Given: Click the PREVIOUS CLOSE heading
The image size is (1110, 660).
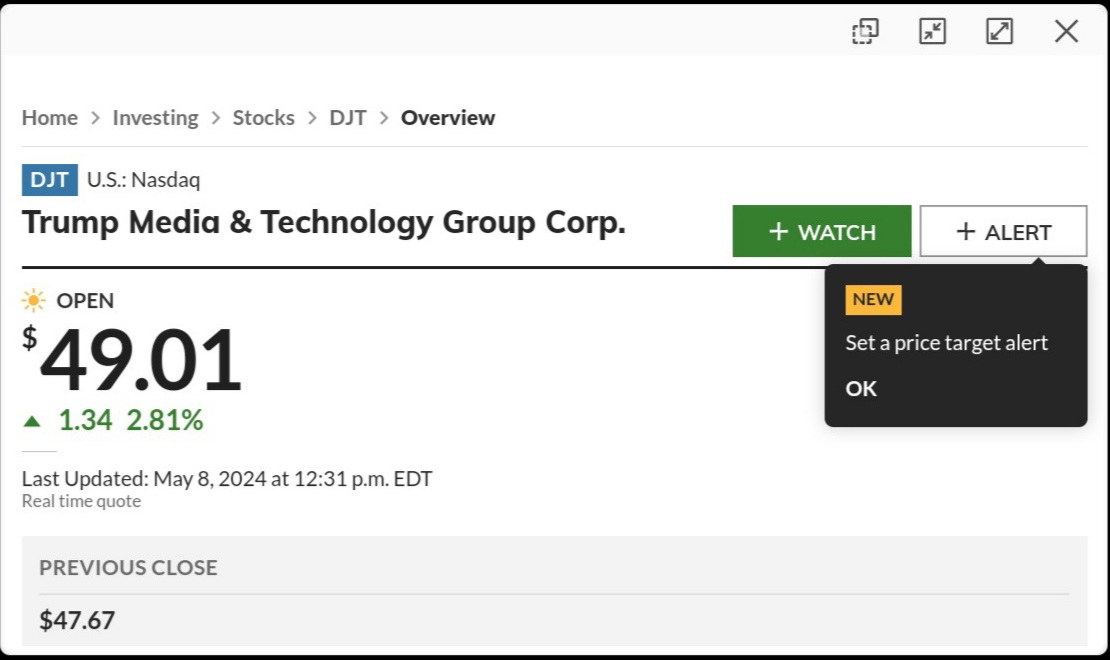Looking at the screenshot, I should click(x=128, y=568).
